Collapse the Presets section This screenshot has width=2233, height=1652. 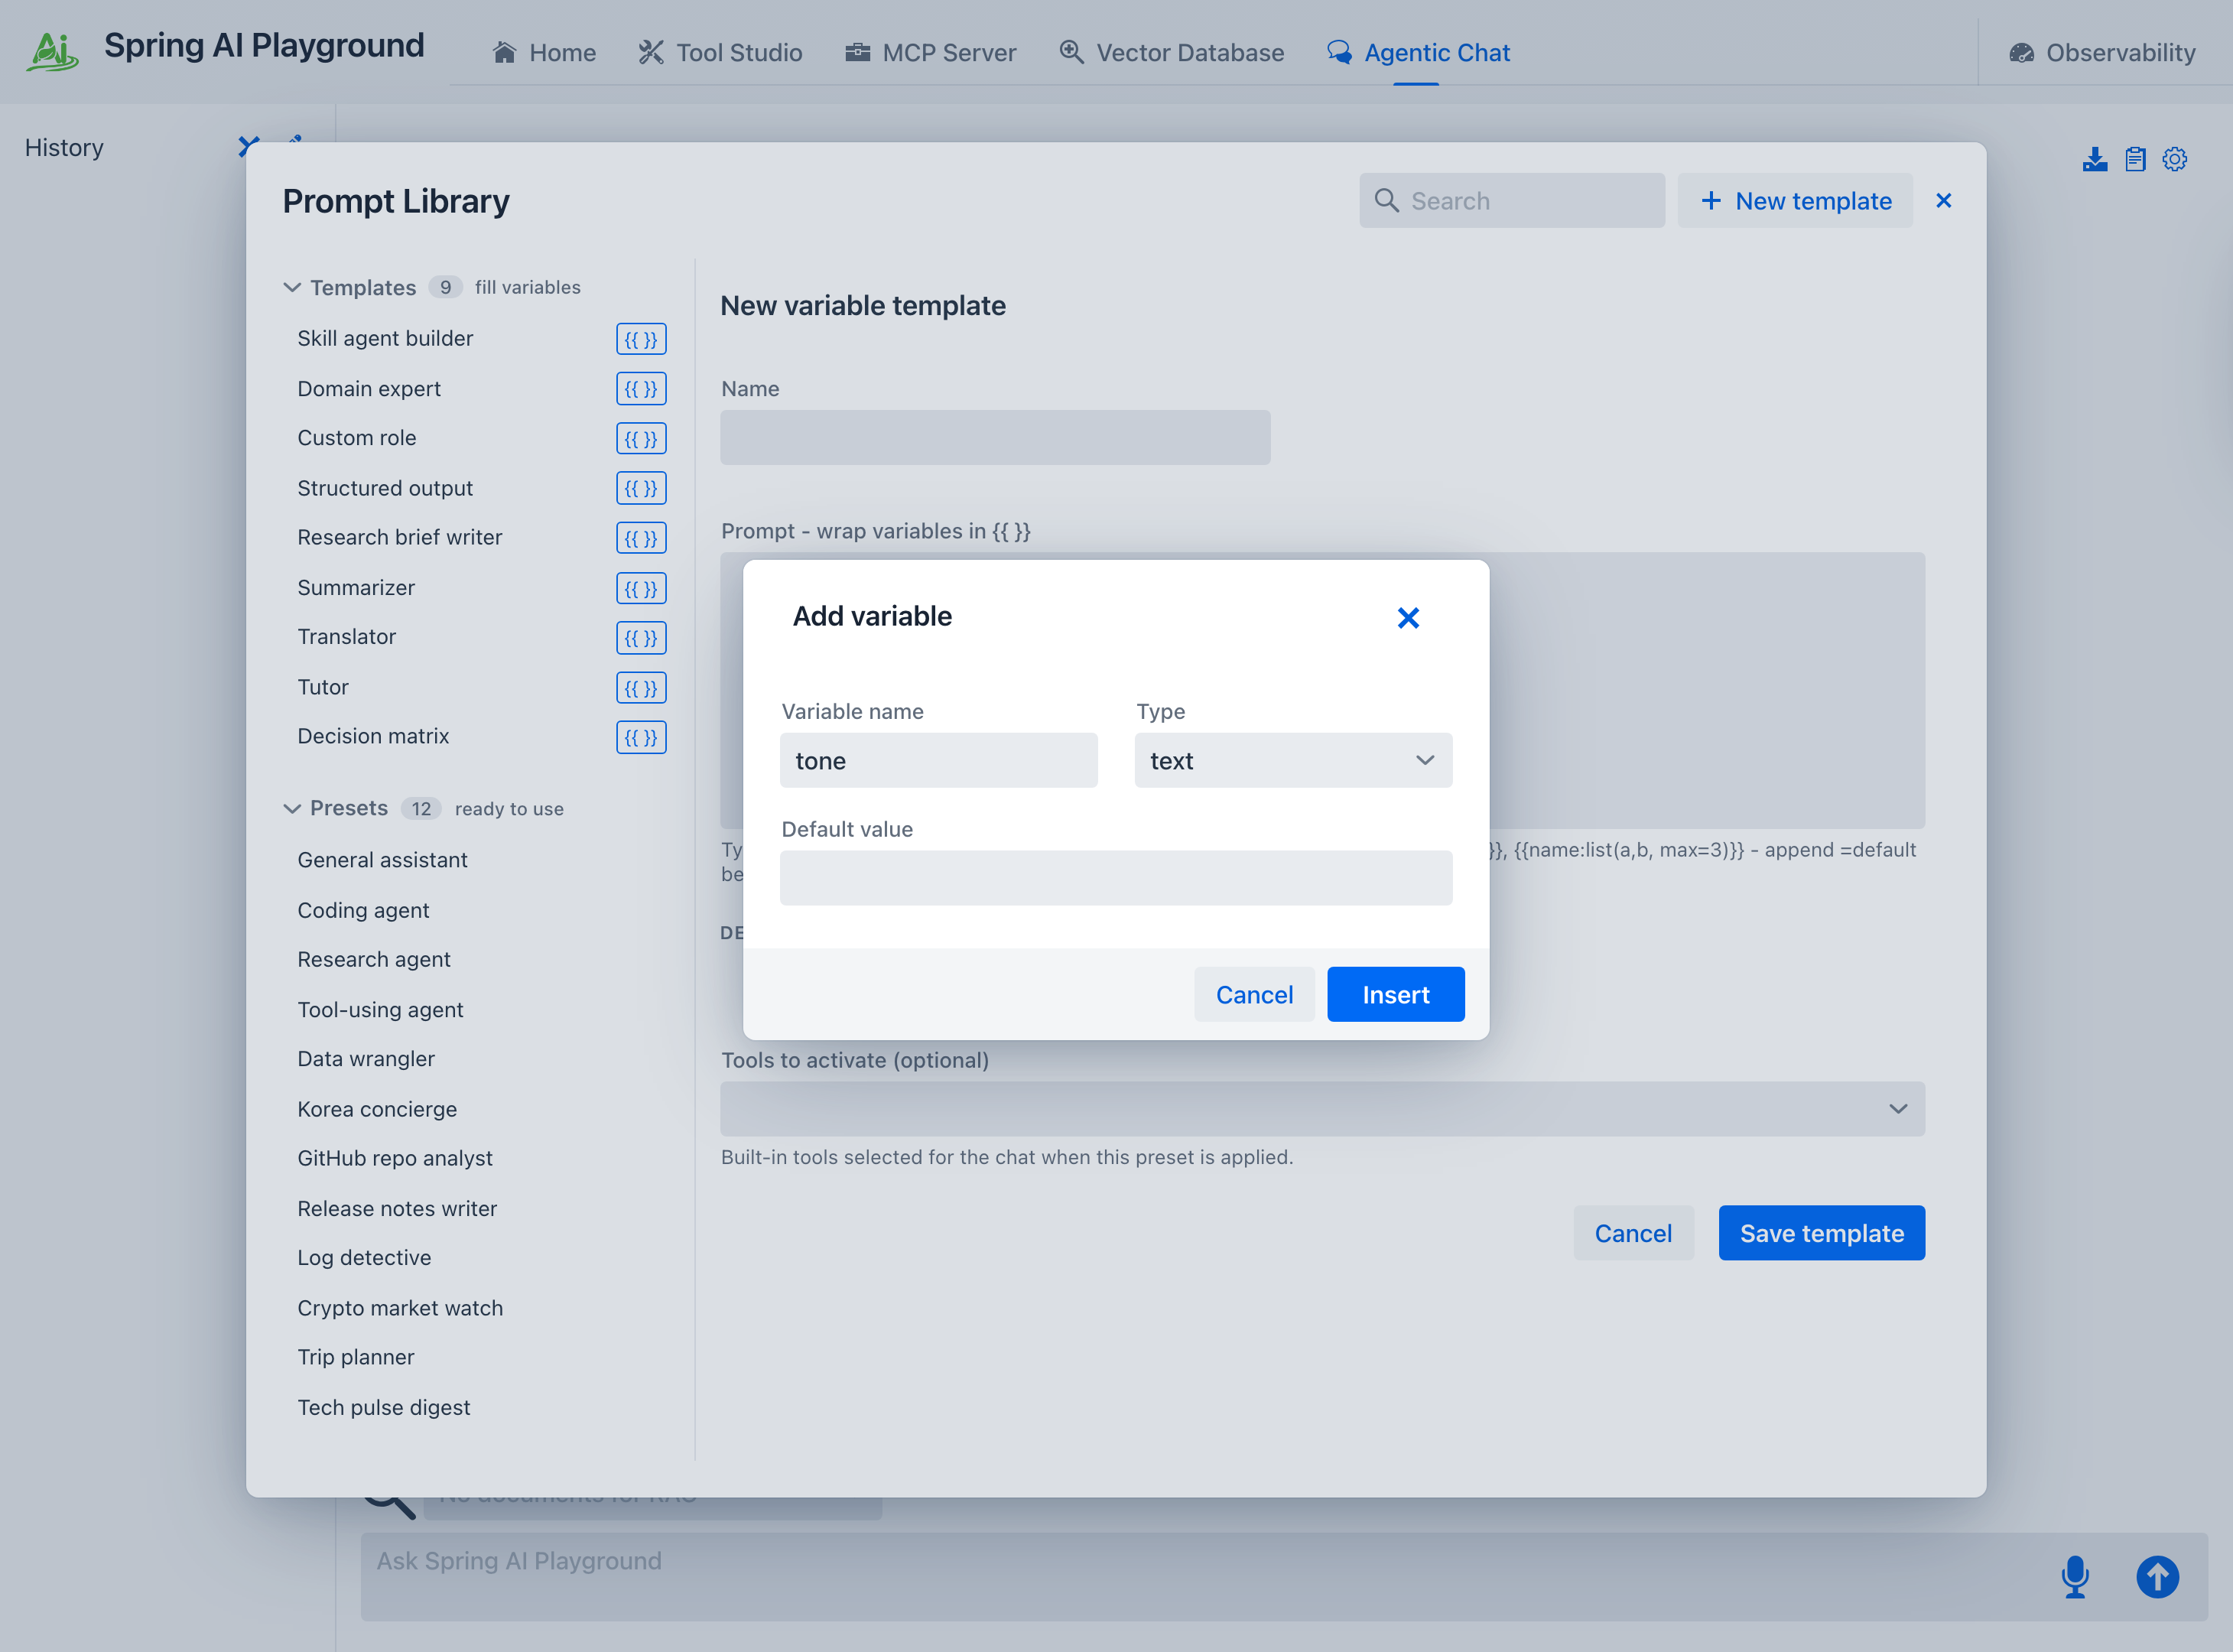(292, 808)
